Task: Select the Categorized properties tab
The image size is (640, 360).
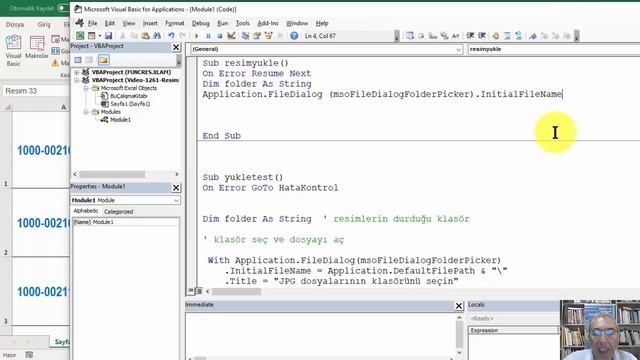Action: click(x=118, y=211)
